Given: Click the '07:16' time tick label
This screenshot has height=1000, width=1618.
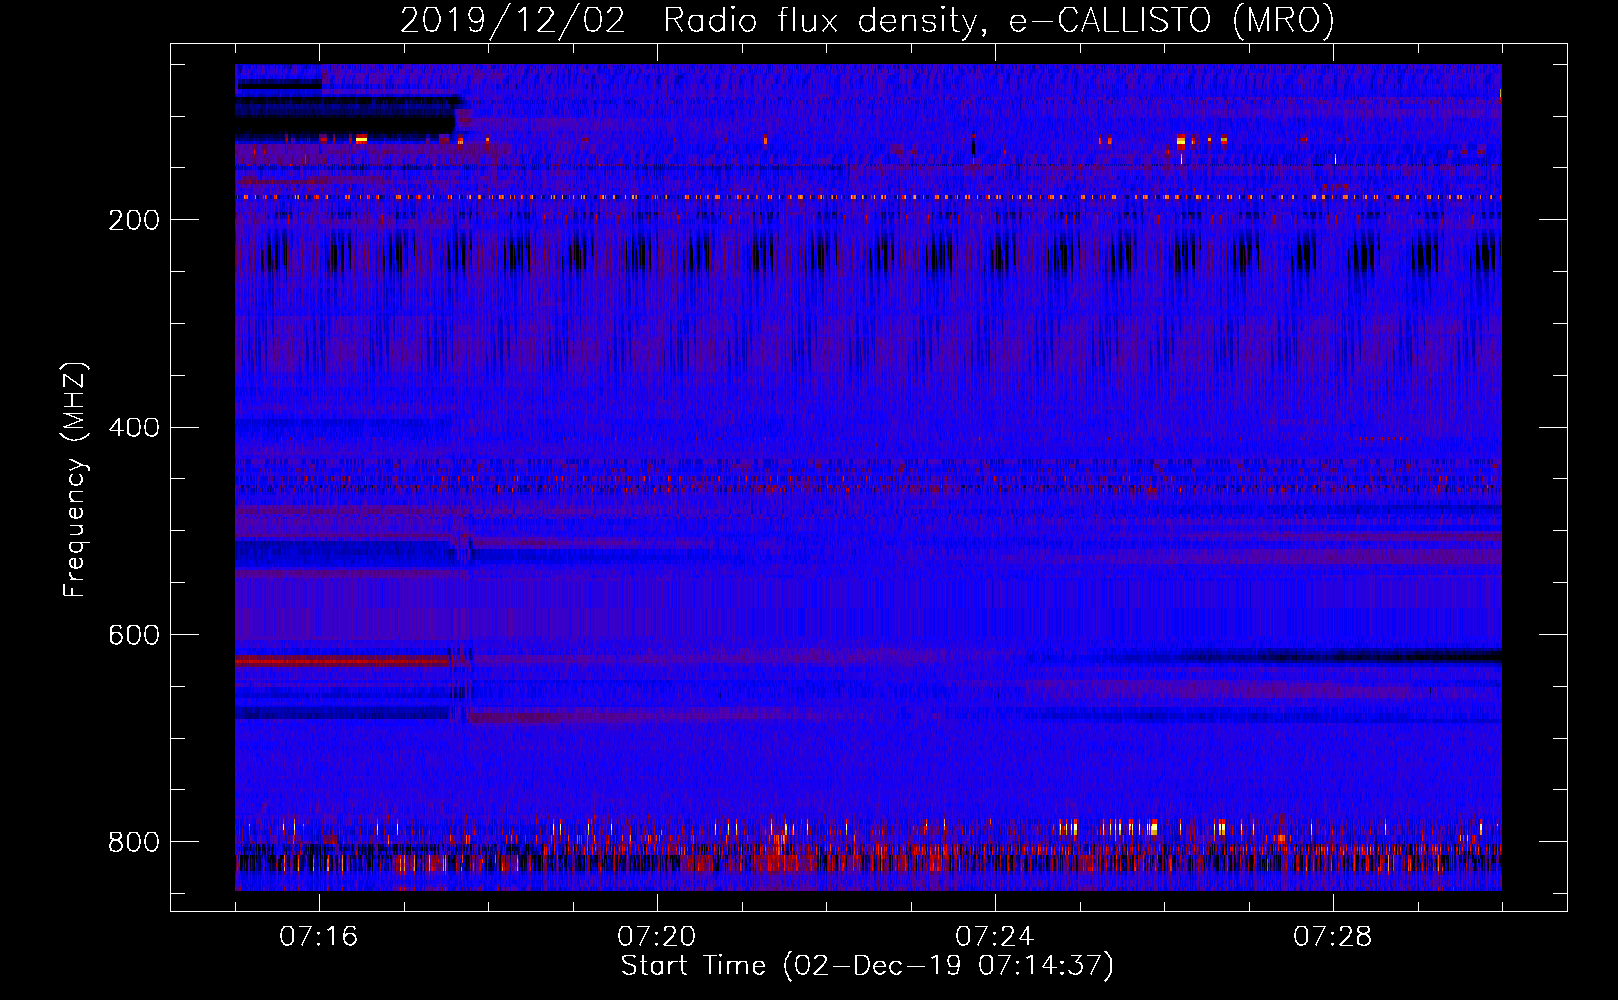Looking at the screenshot, I should click(319, 937).
